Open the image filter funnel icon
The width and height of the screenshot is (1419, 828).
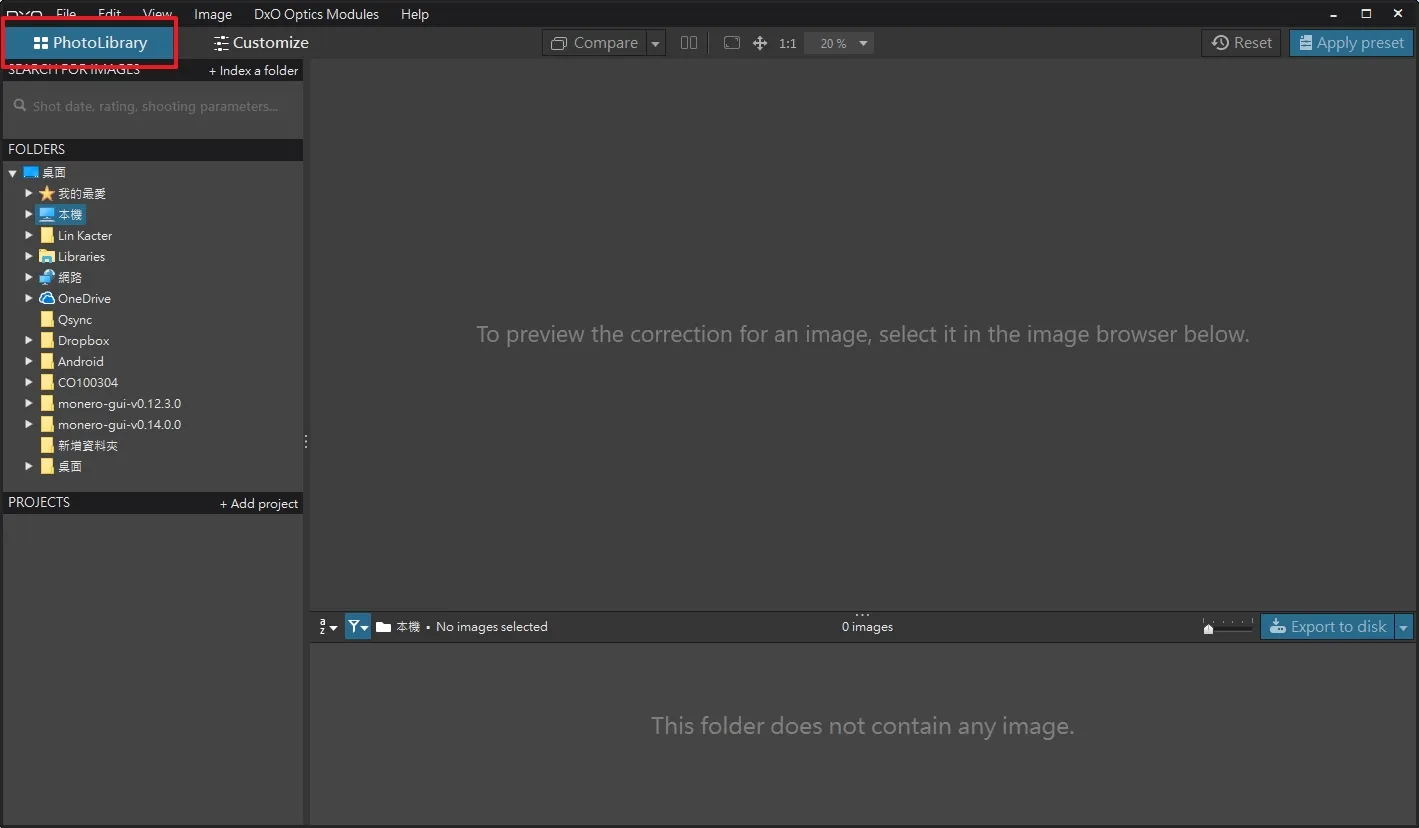click(x=357, y=627)
